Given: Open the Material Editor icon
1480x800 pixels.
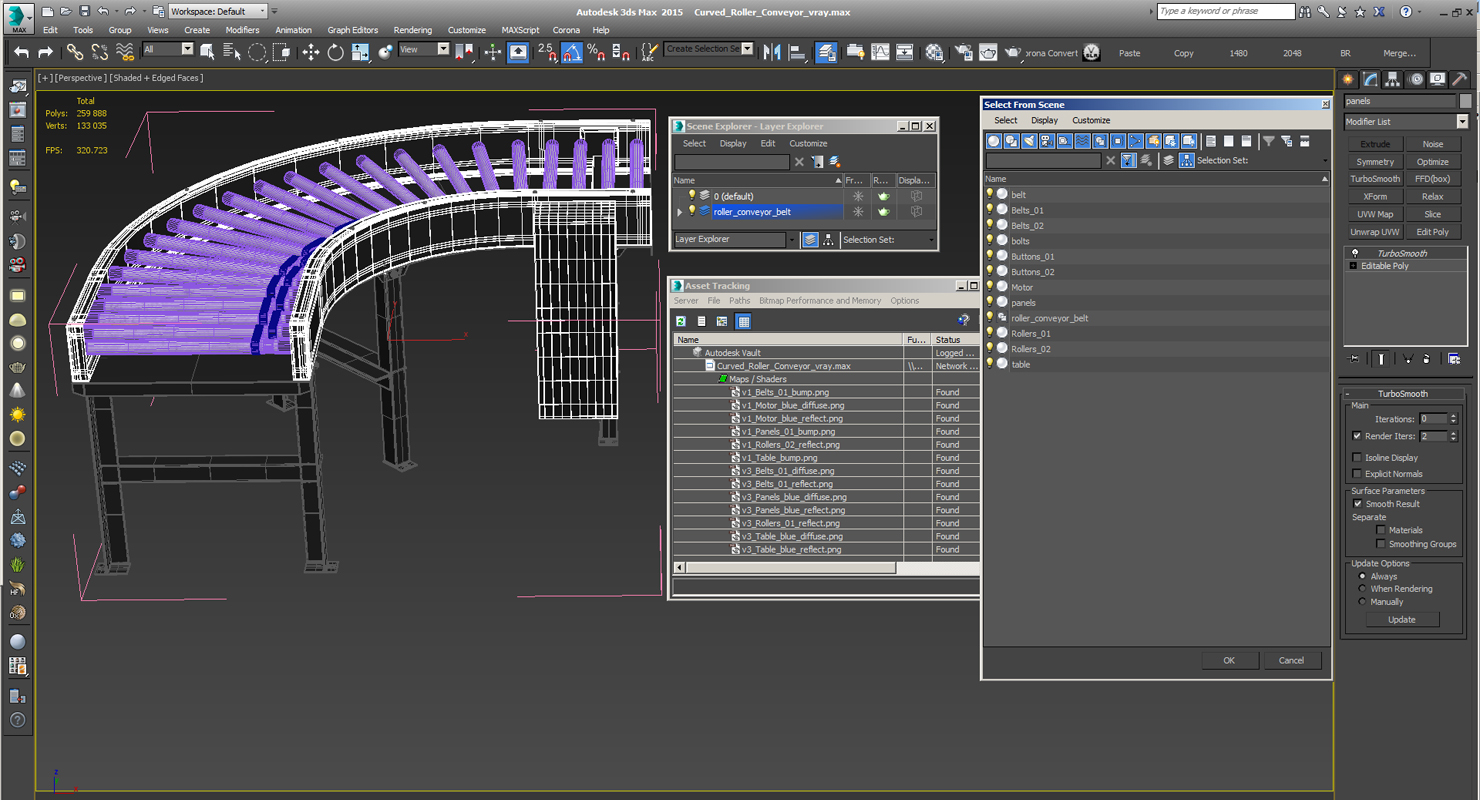Looking at the screenshot, I should [934, 52].
